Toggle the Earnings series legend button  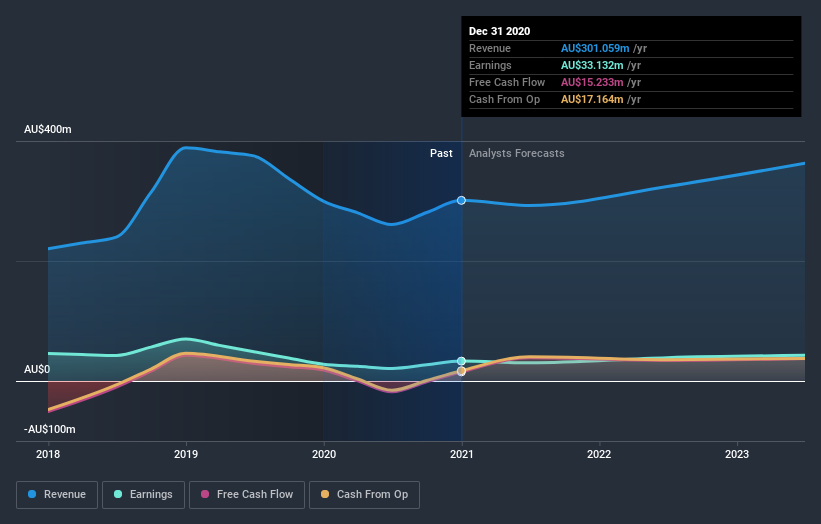[x=143, y=495]
